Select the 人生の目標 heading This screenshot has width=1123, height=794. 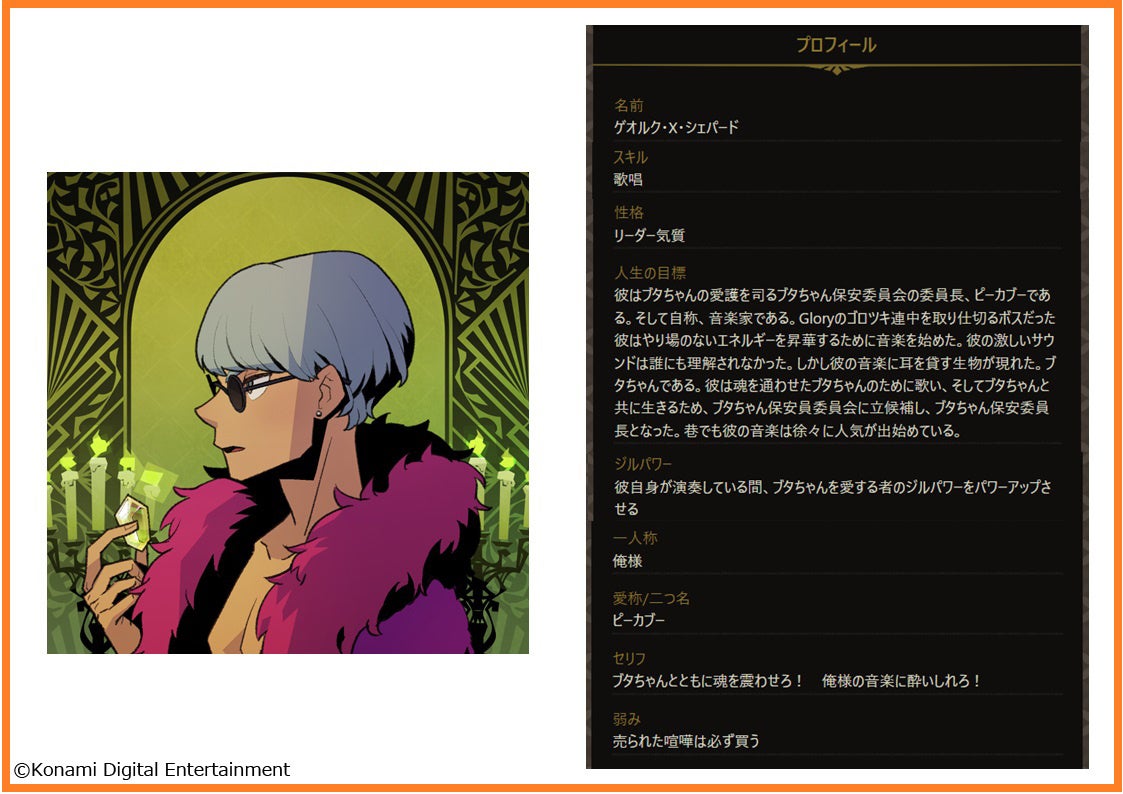(x=650, y=273)
